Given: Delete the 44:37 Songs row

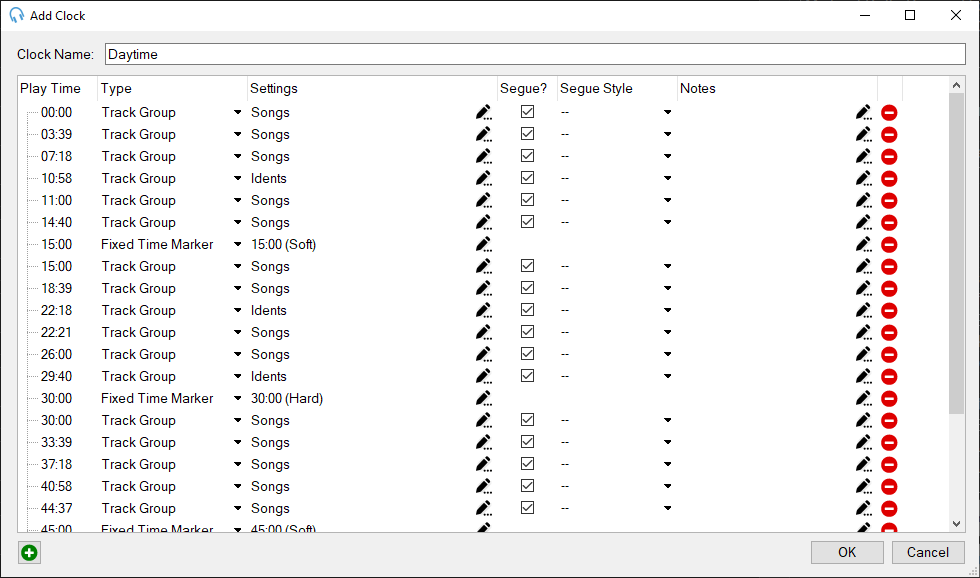Looking at the screenshot, I should tap(889, 509).
